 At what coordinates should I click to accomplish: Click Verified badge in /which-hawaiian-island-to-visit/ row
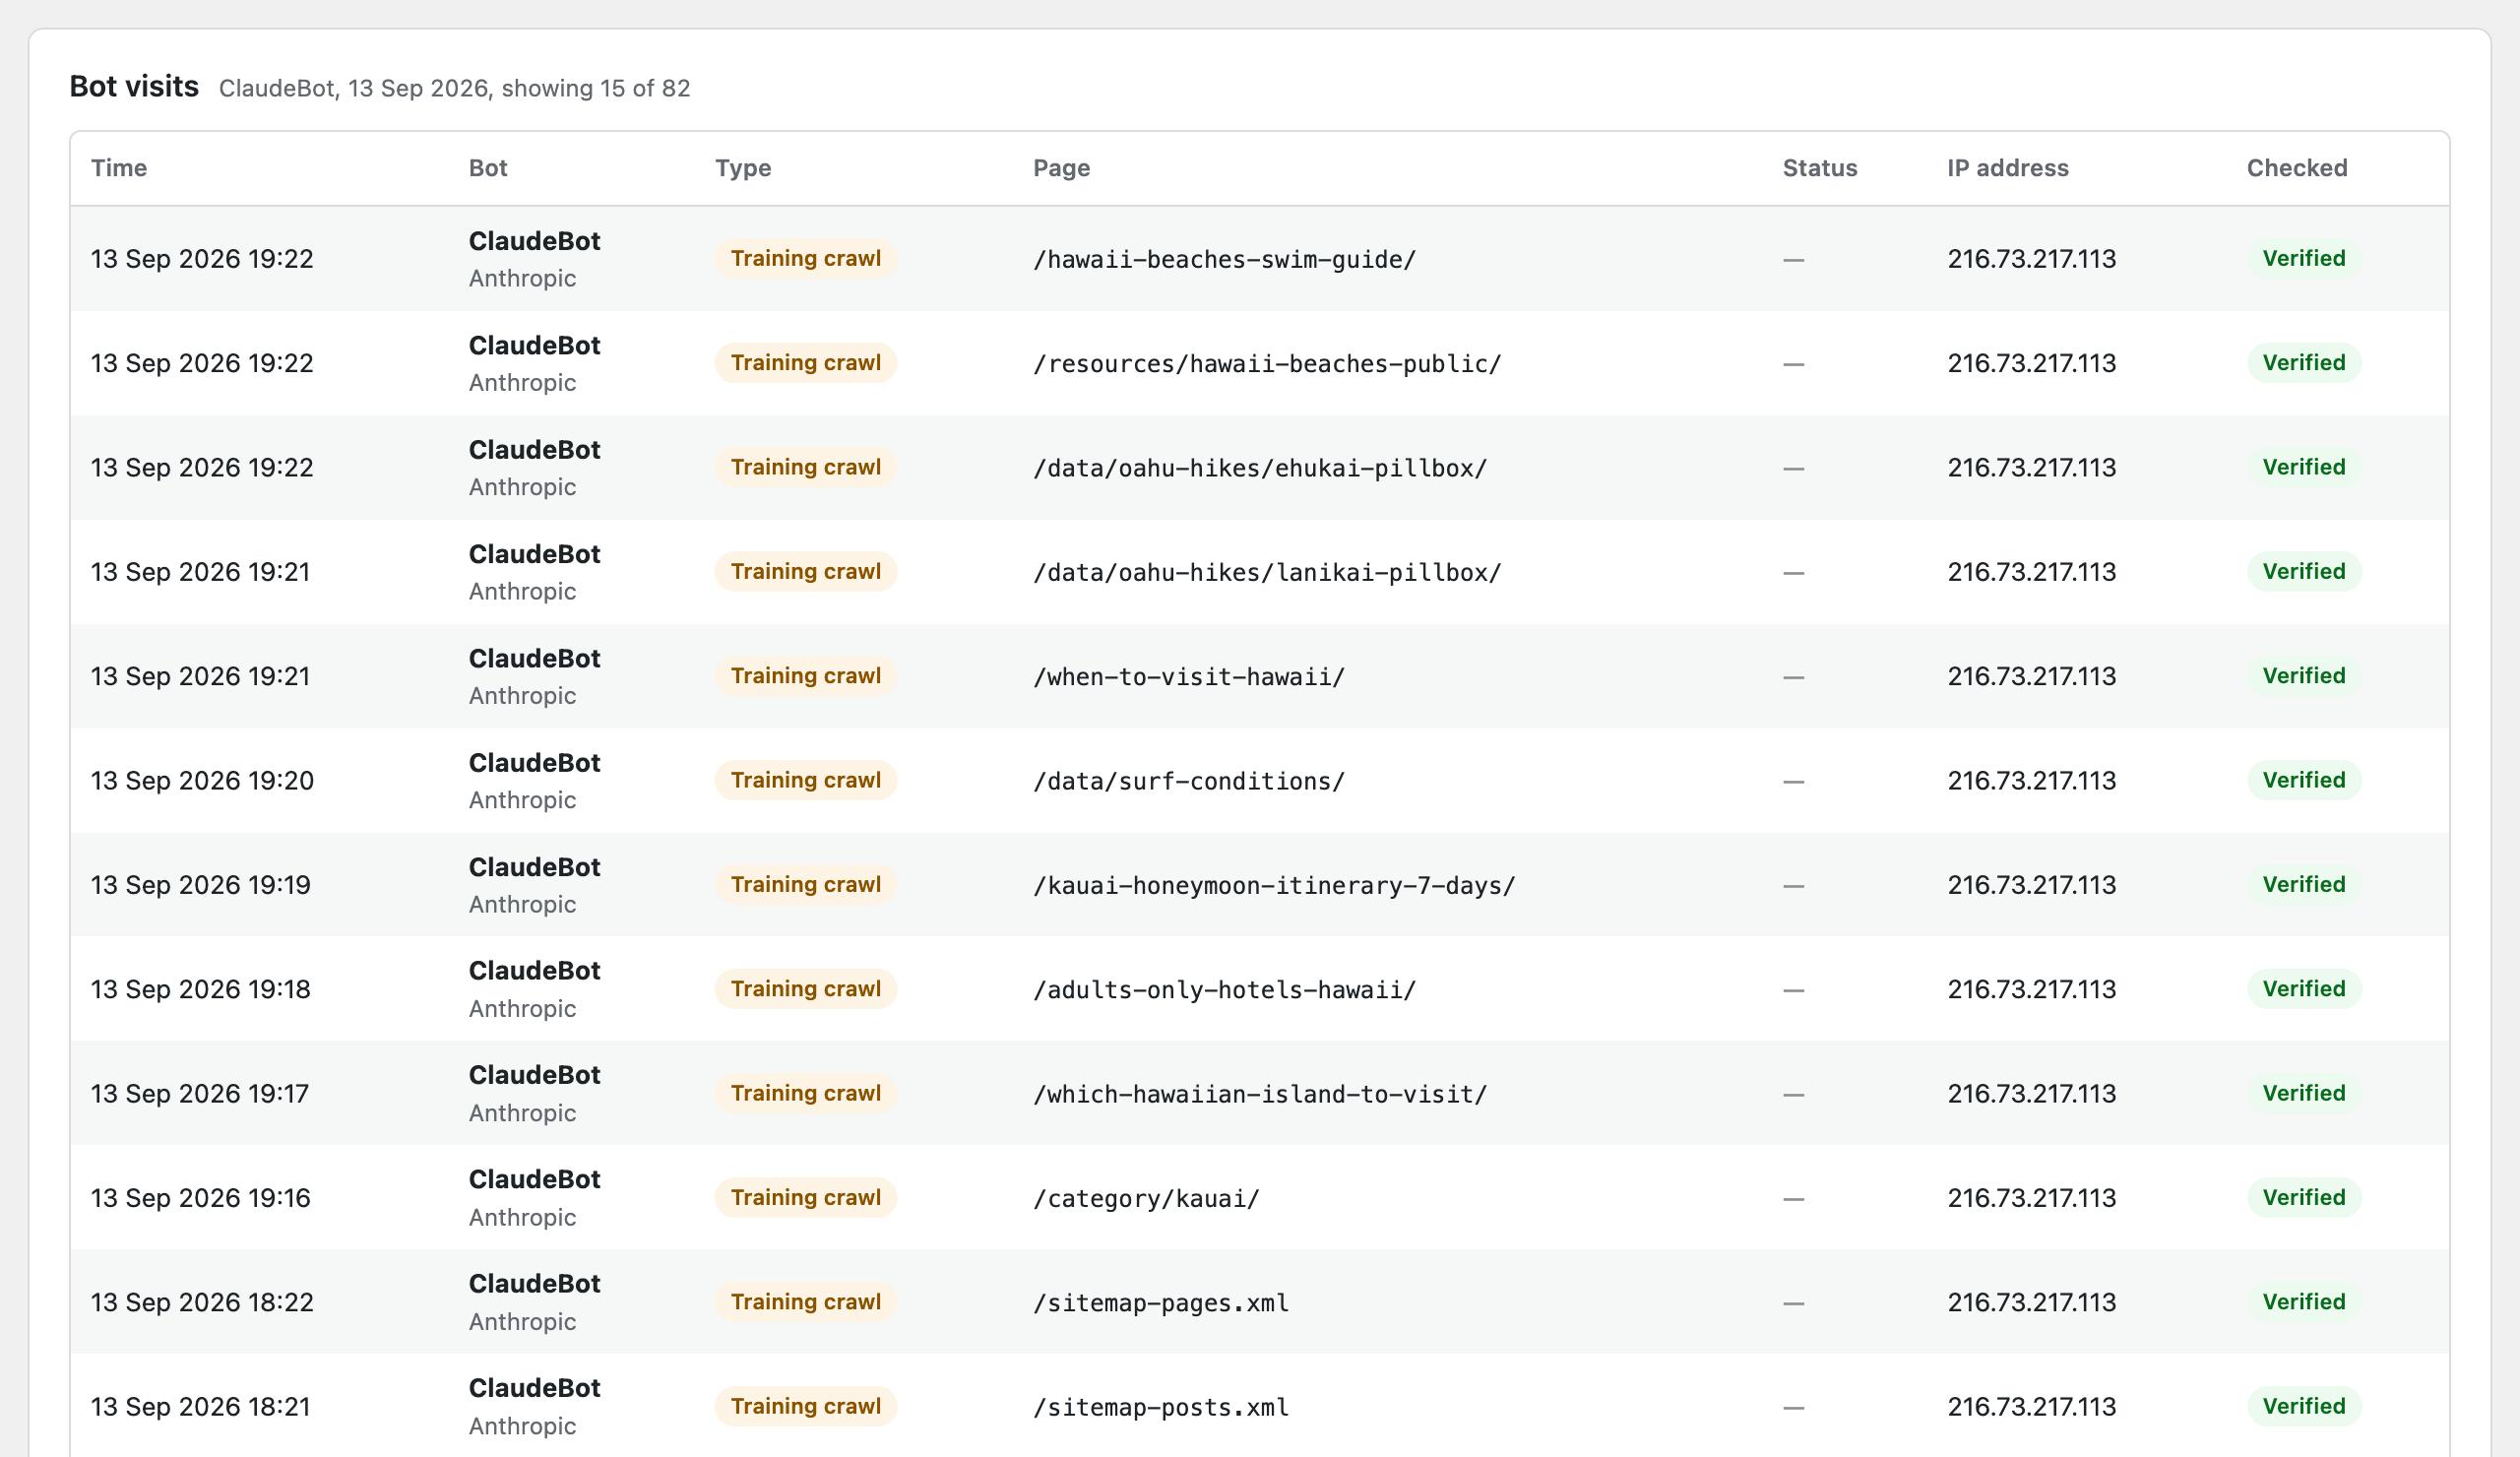click(x=2304, y=1093)
